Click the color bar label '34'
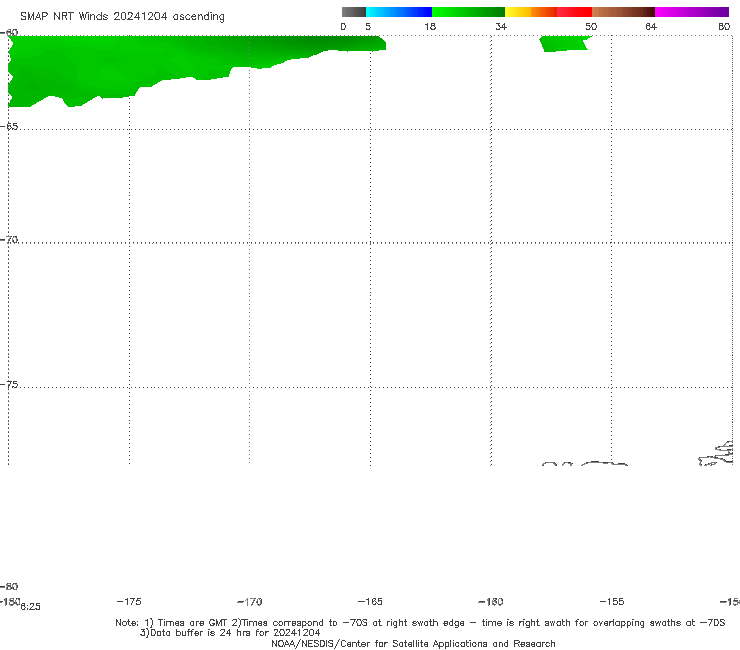The width and height of the screenshot is (740, 650). tap(501, 26)
